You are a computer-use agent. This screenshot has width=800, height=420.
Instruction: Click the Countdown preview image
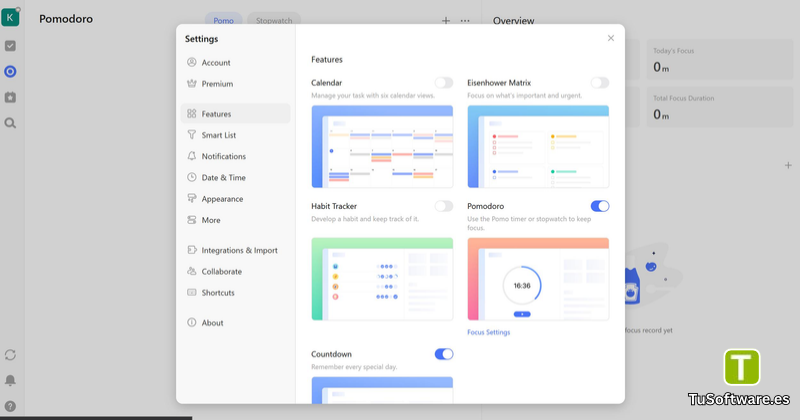(x=382, y=390)
